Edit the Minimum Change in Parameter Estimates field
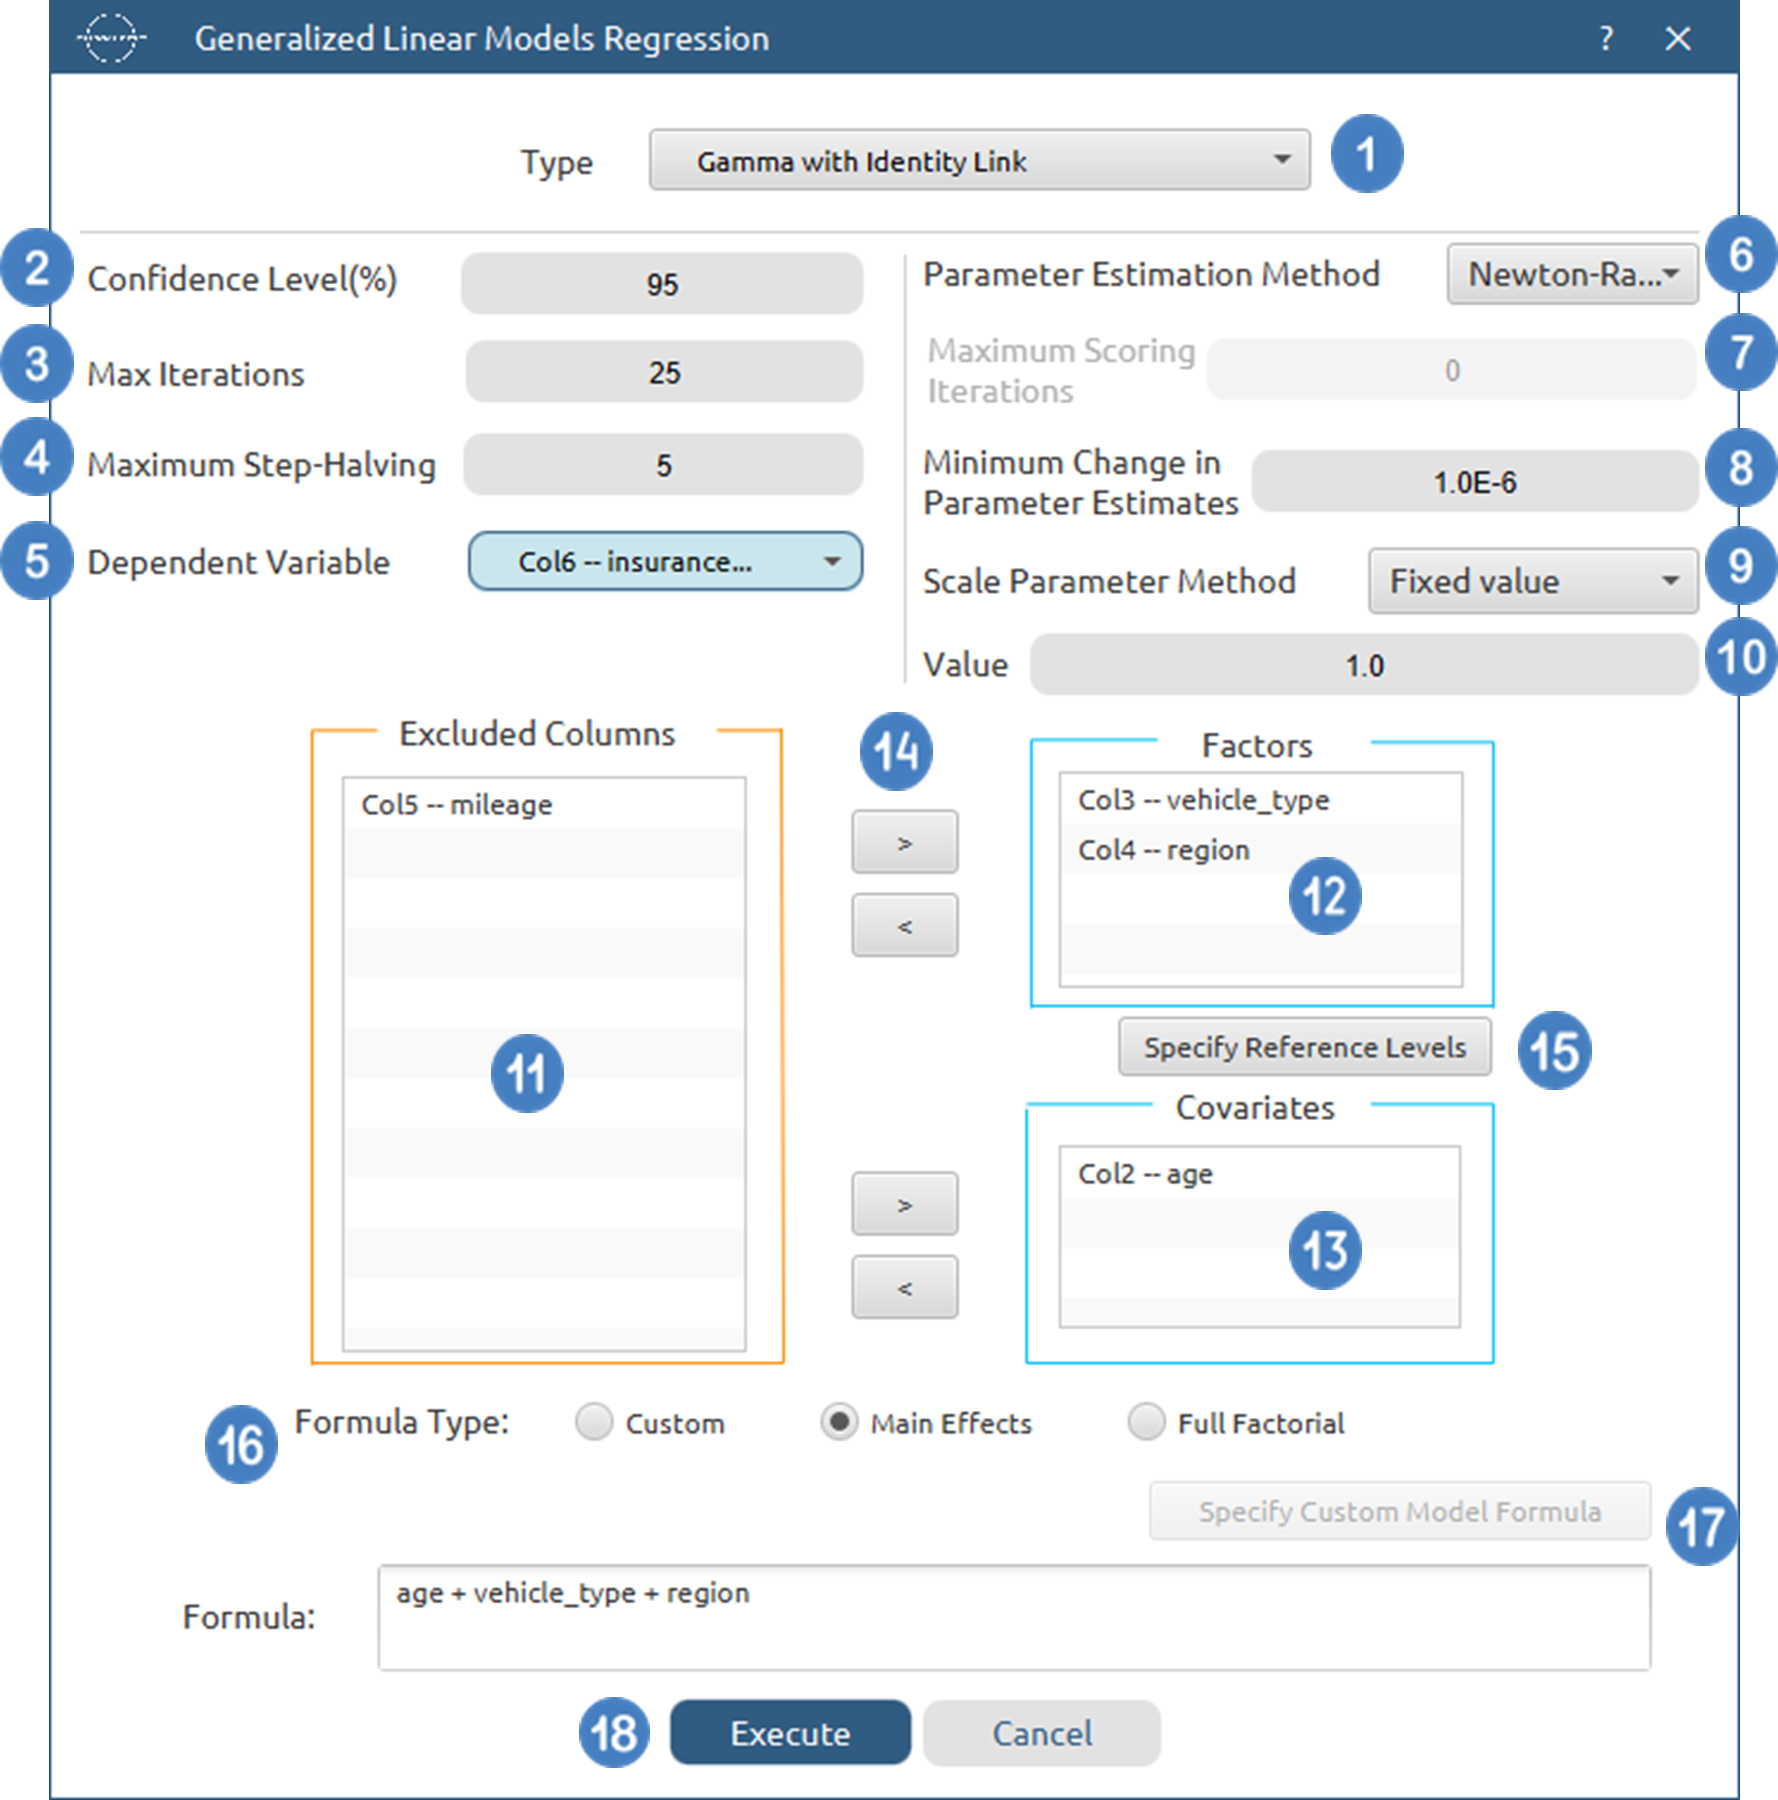 [x=1475, y=482]
